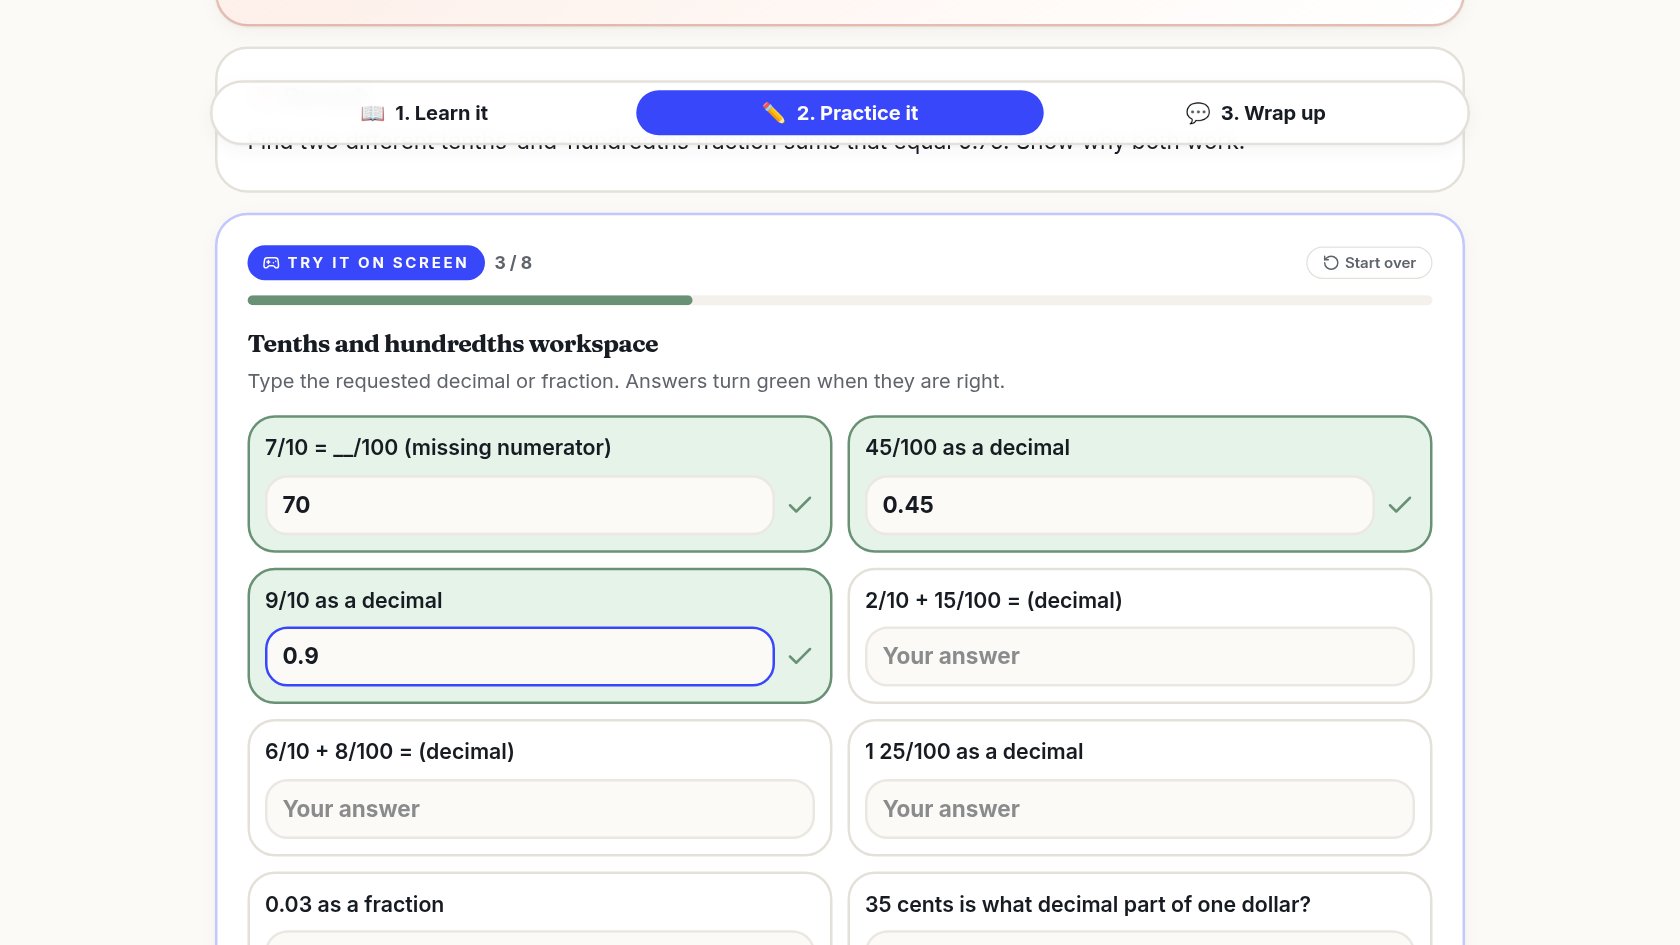Click the restart arrow icon in Start over

click(1331, 263)
